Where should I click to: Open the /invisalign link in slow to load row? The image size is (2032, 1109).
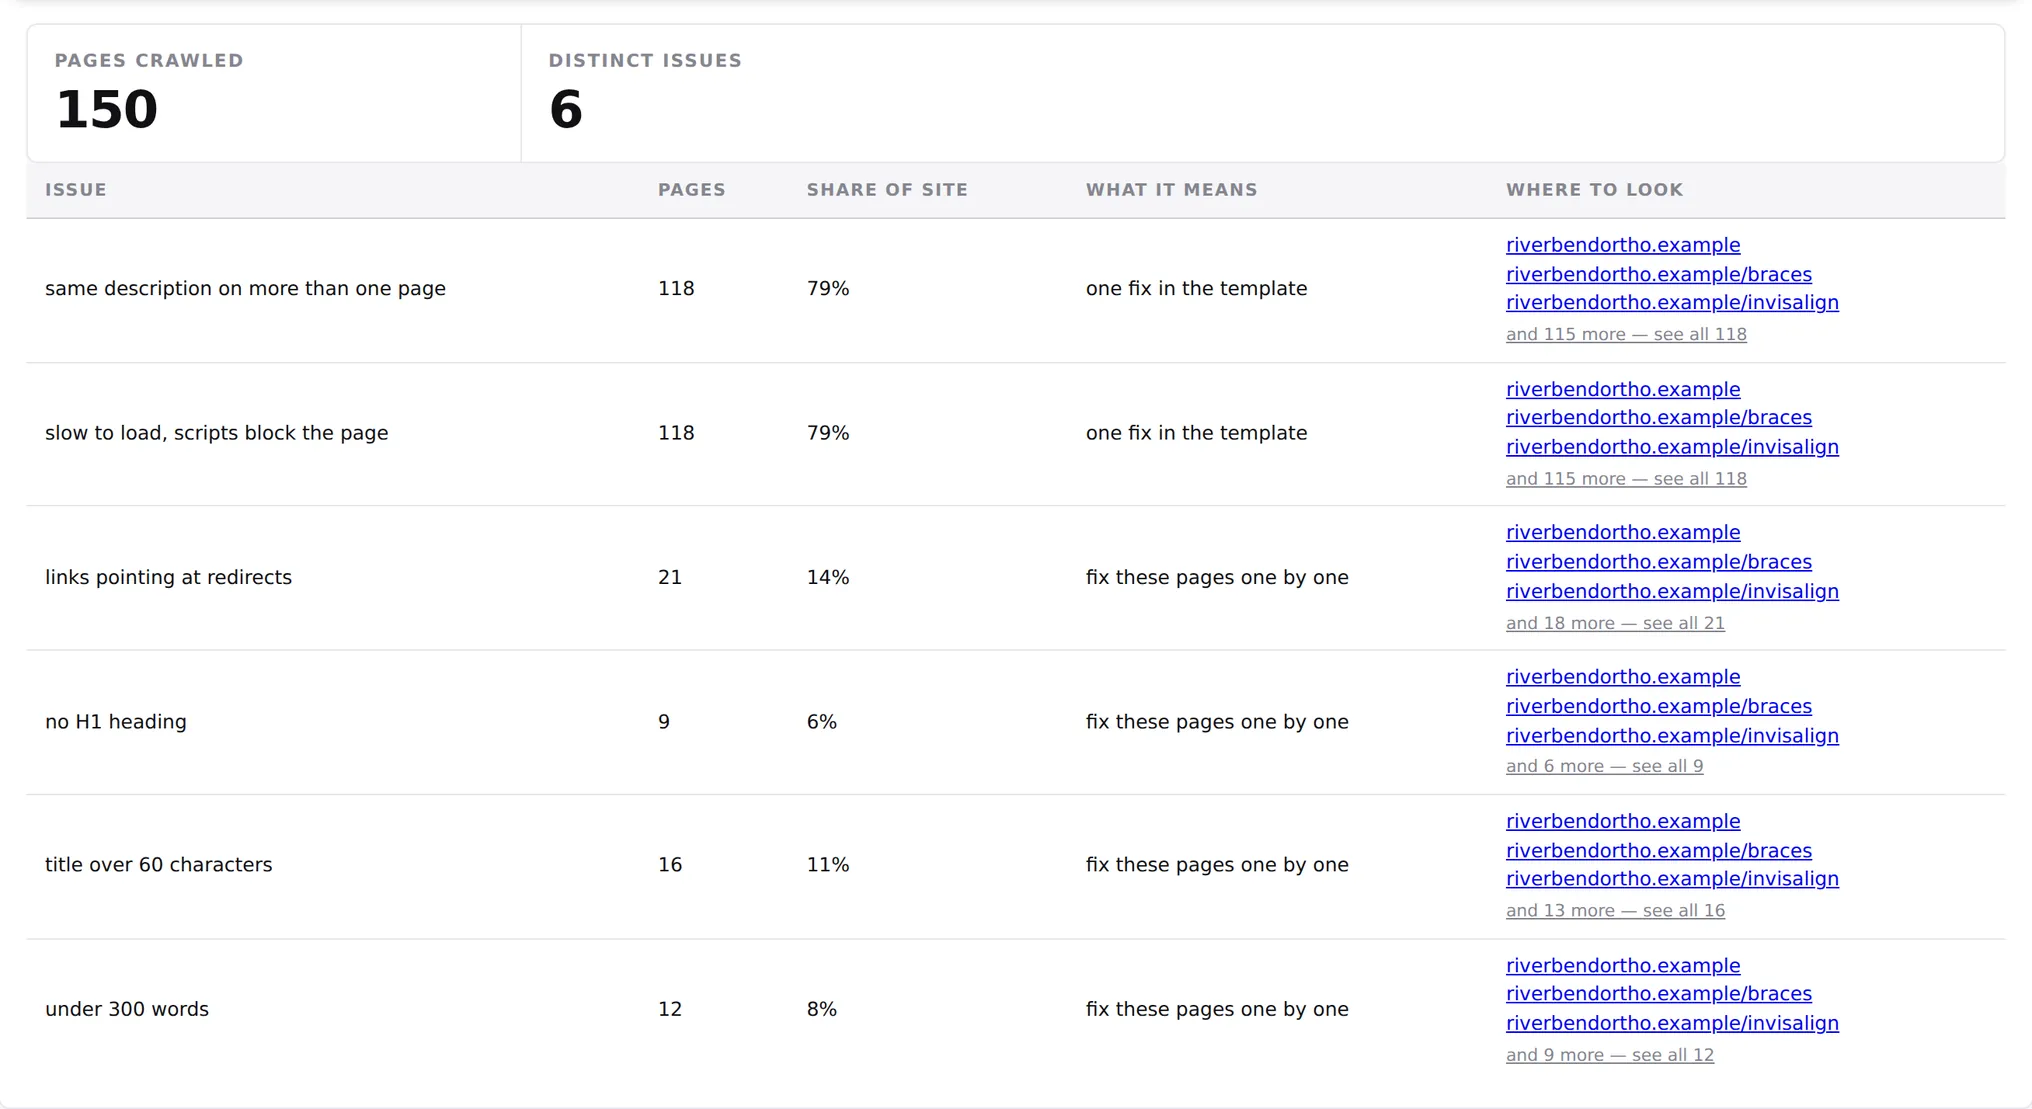coord(1672,447)
